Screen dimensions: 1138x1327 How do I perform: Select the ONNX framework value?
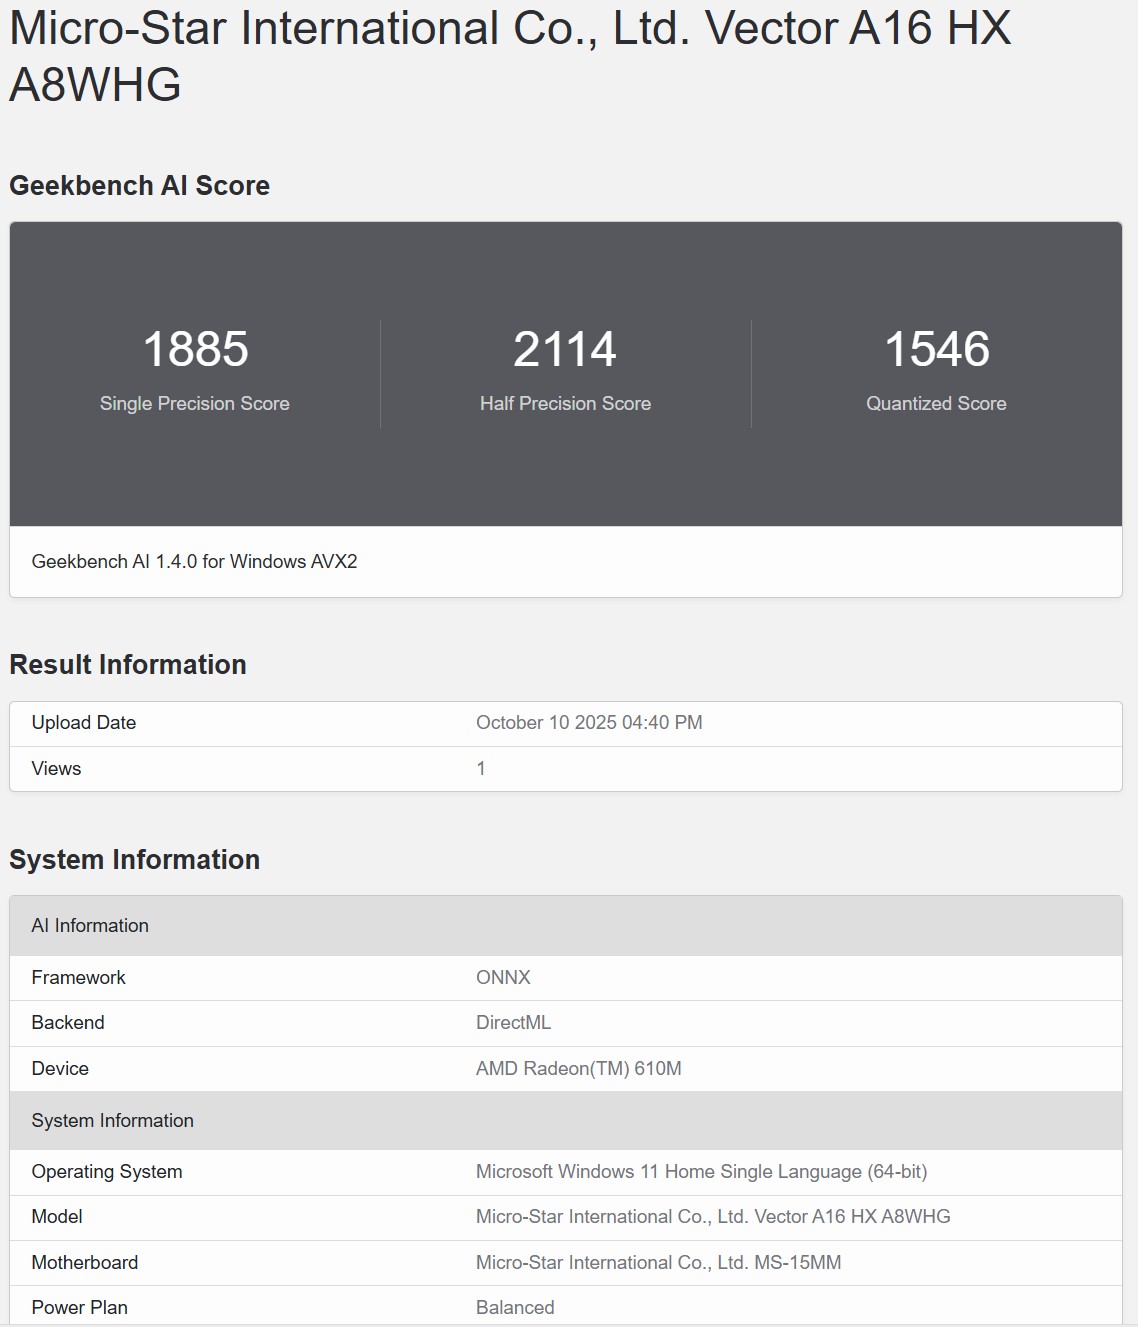[503, 978]
